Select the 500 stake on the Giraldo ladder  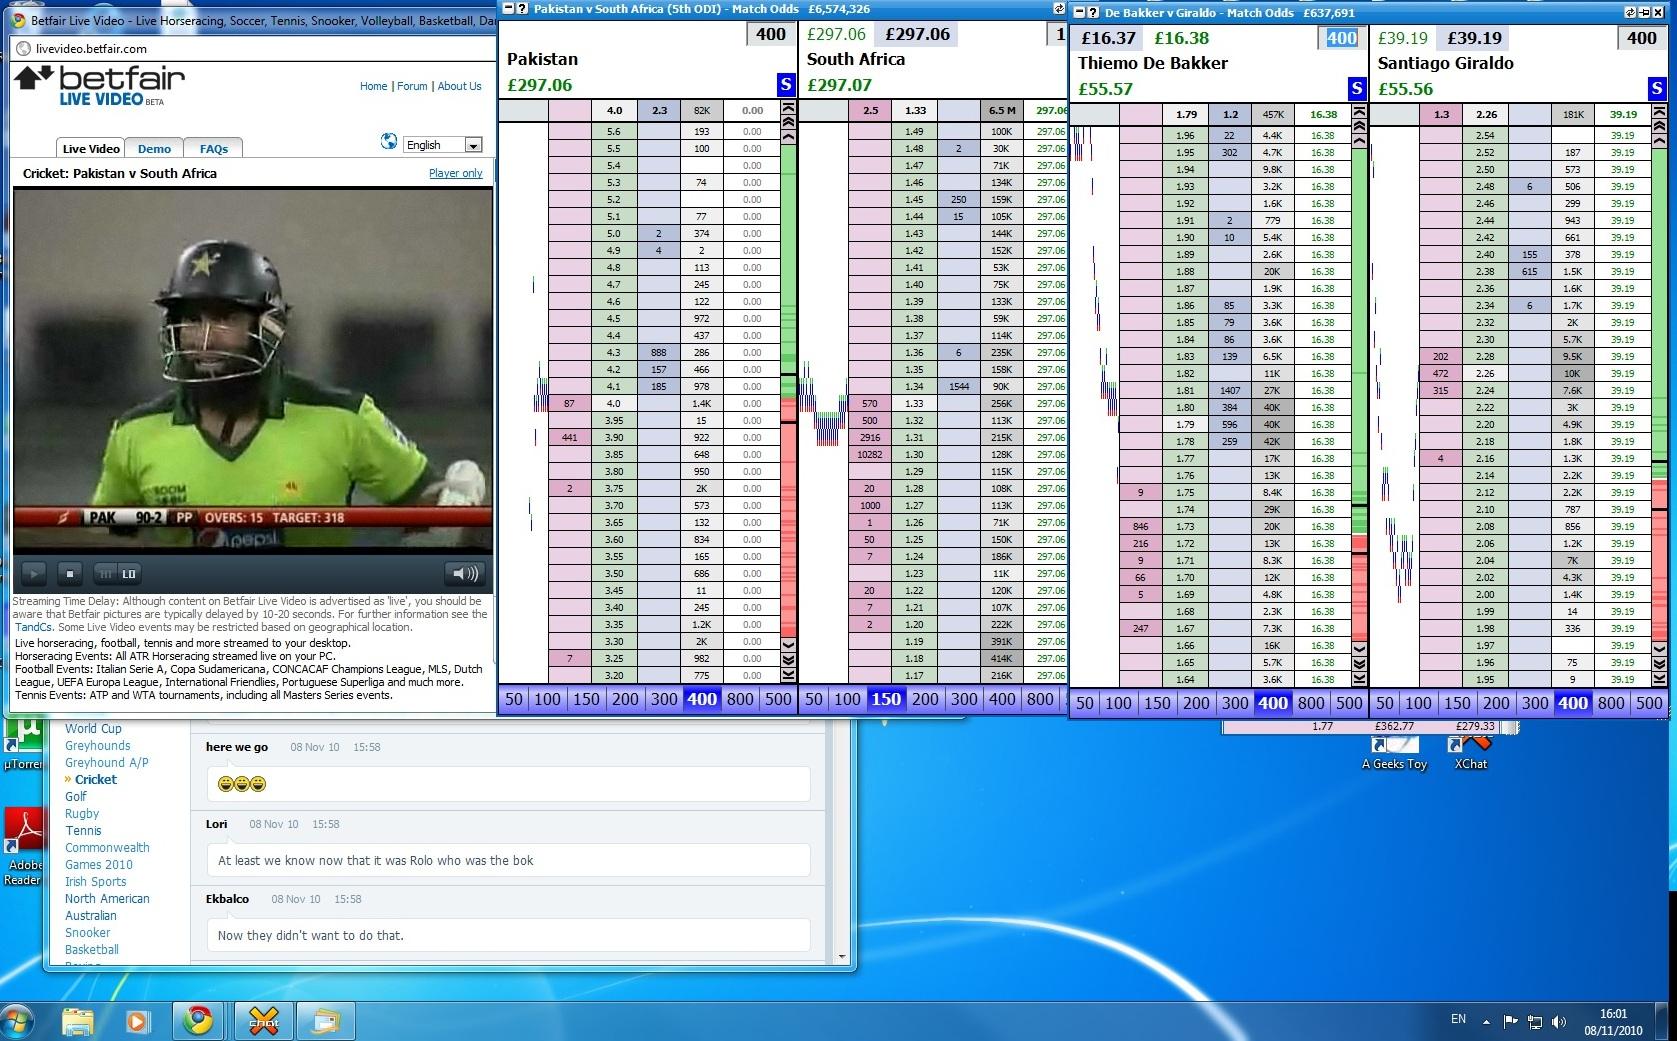1649,703
